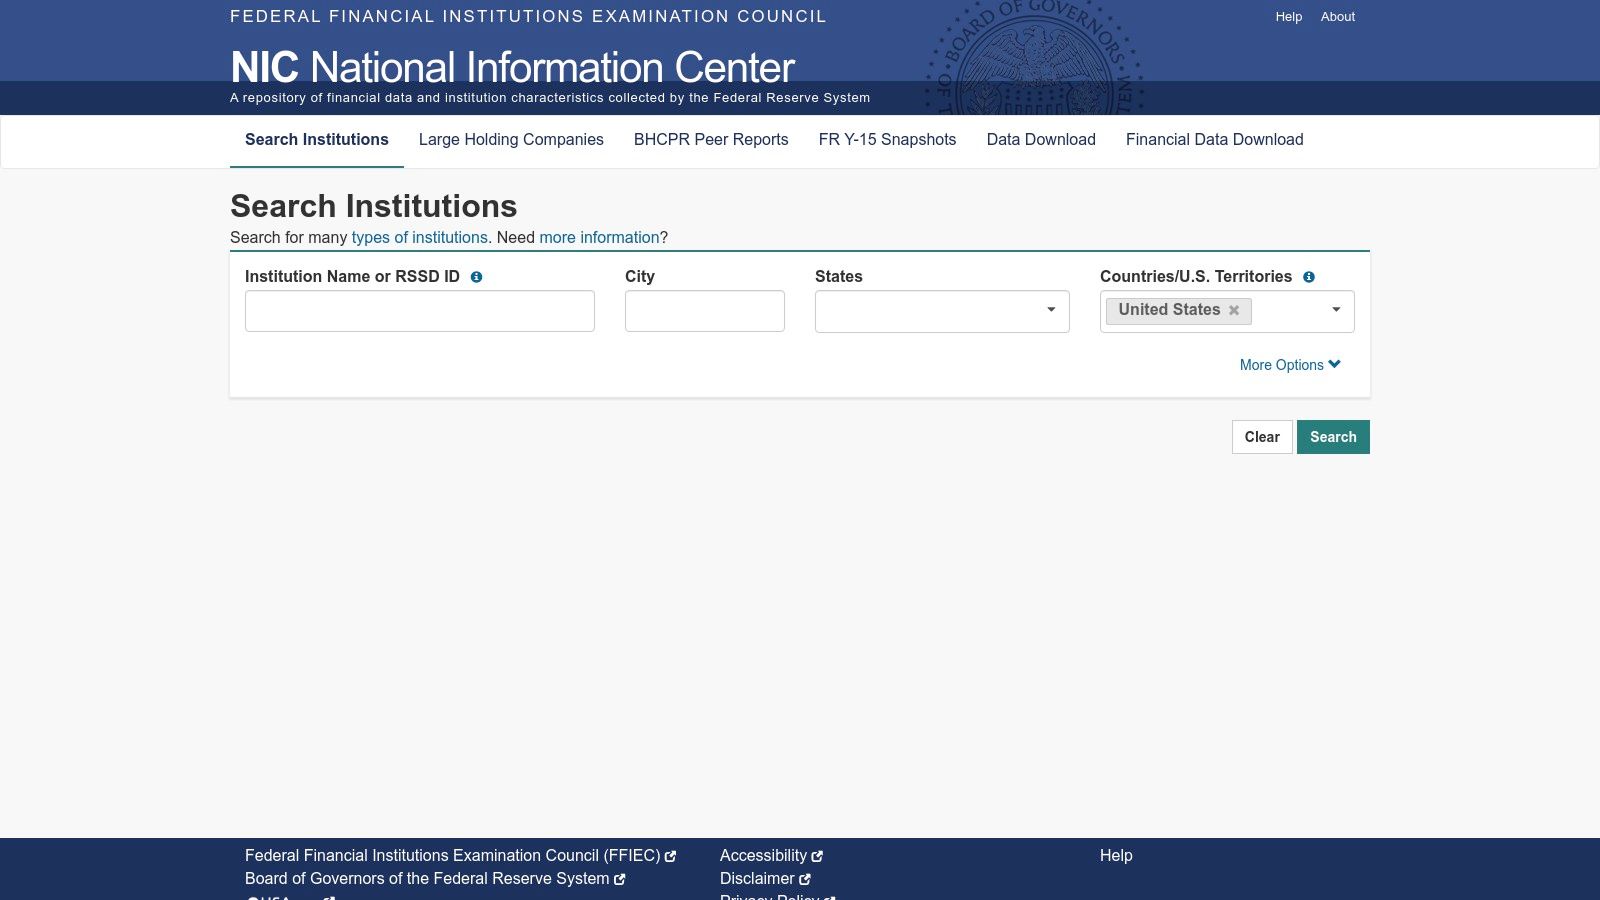The width and height of the screenshot is (1600, 900).
Task: Click the NIC National Information Center logo
Action: [x=511, y=67]
